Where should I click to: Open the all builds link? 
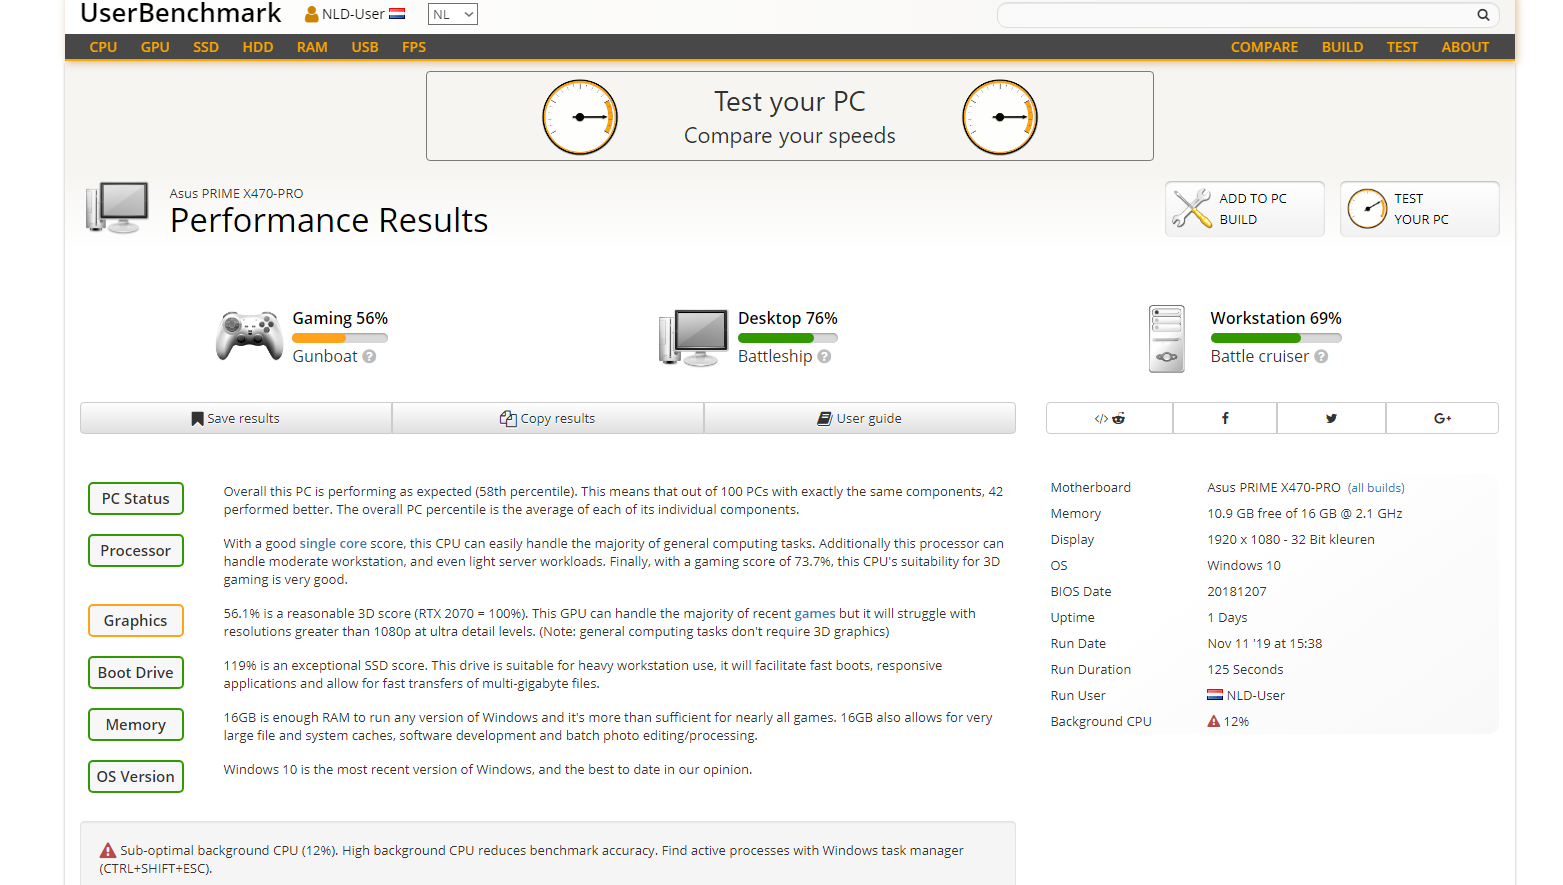click(x=1376, y=488)
